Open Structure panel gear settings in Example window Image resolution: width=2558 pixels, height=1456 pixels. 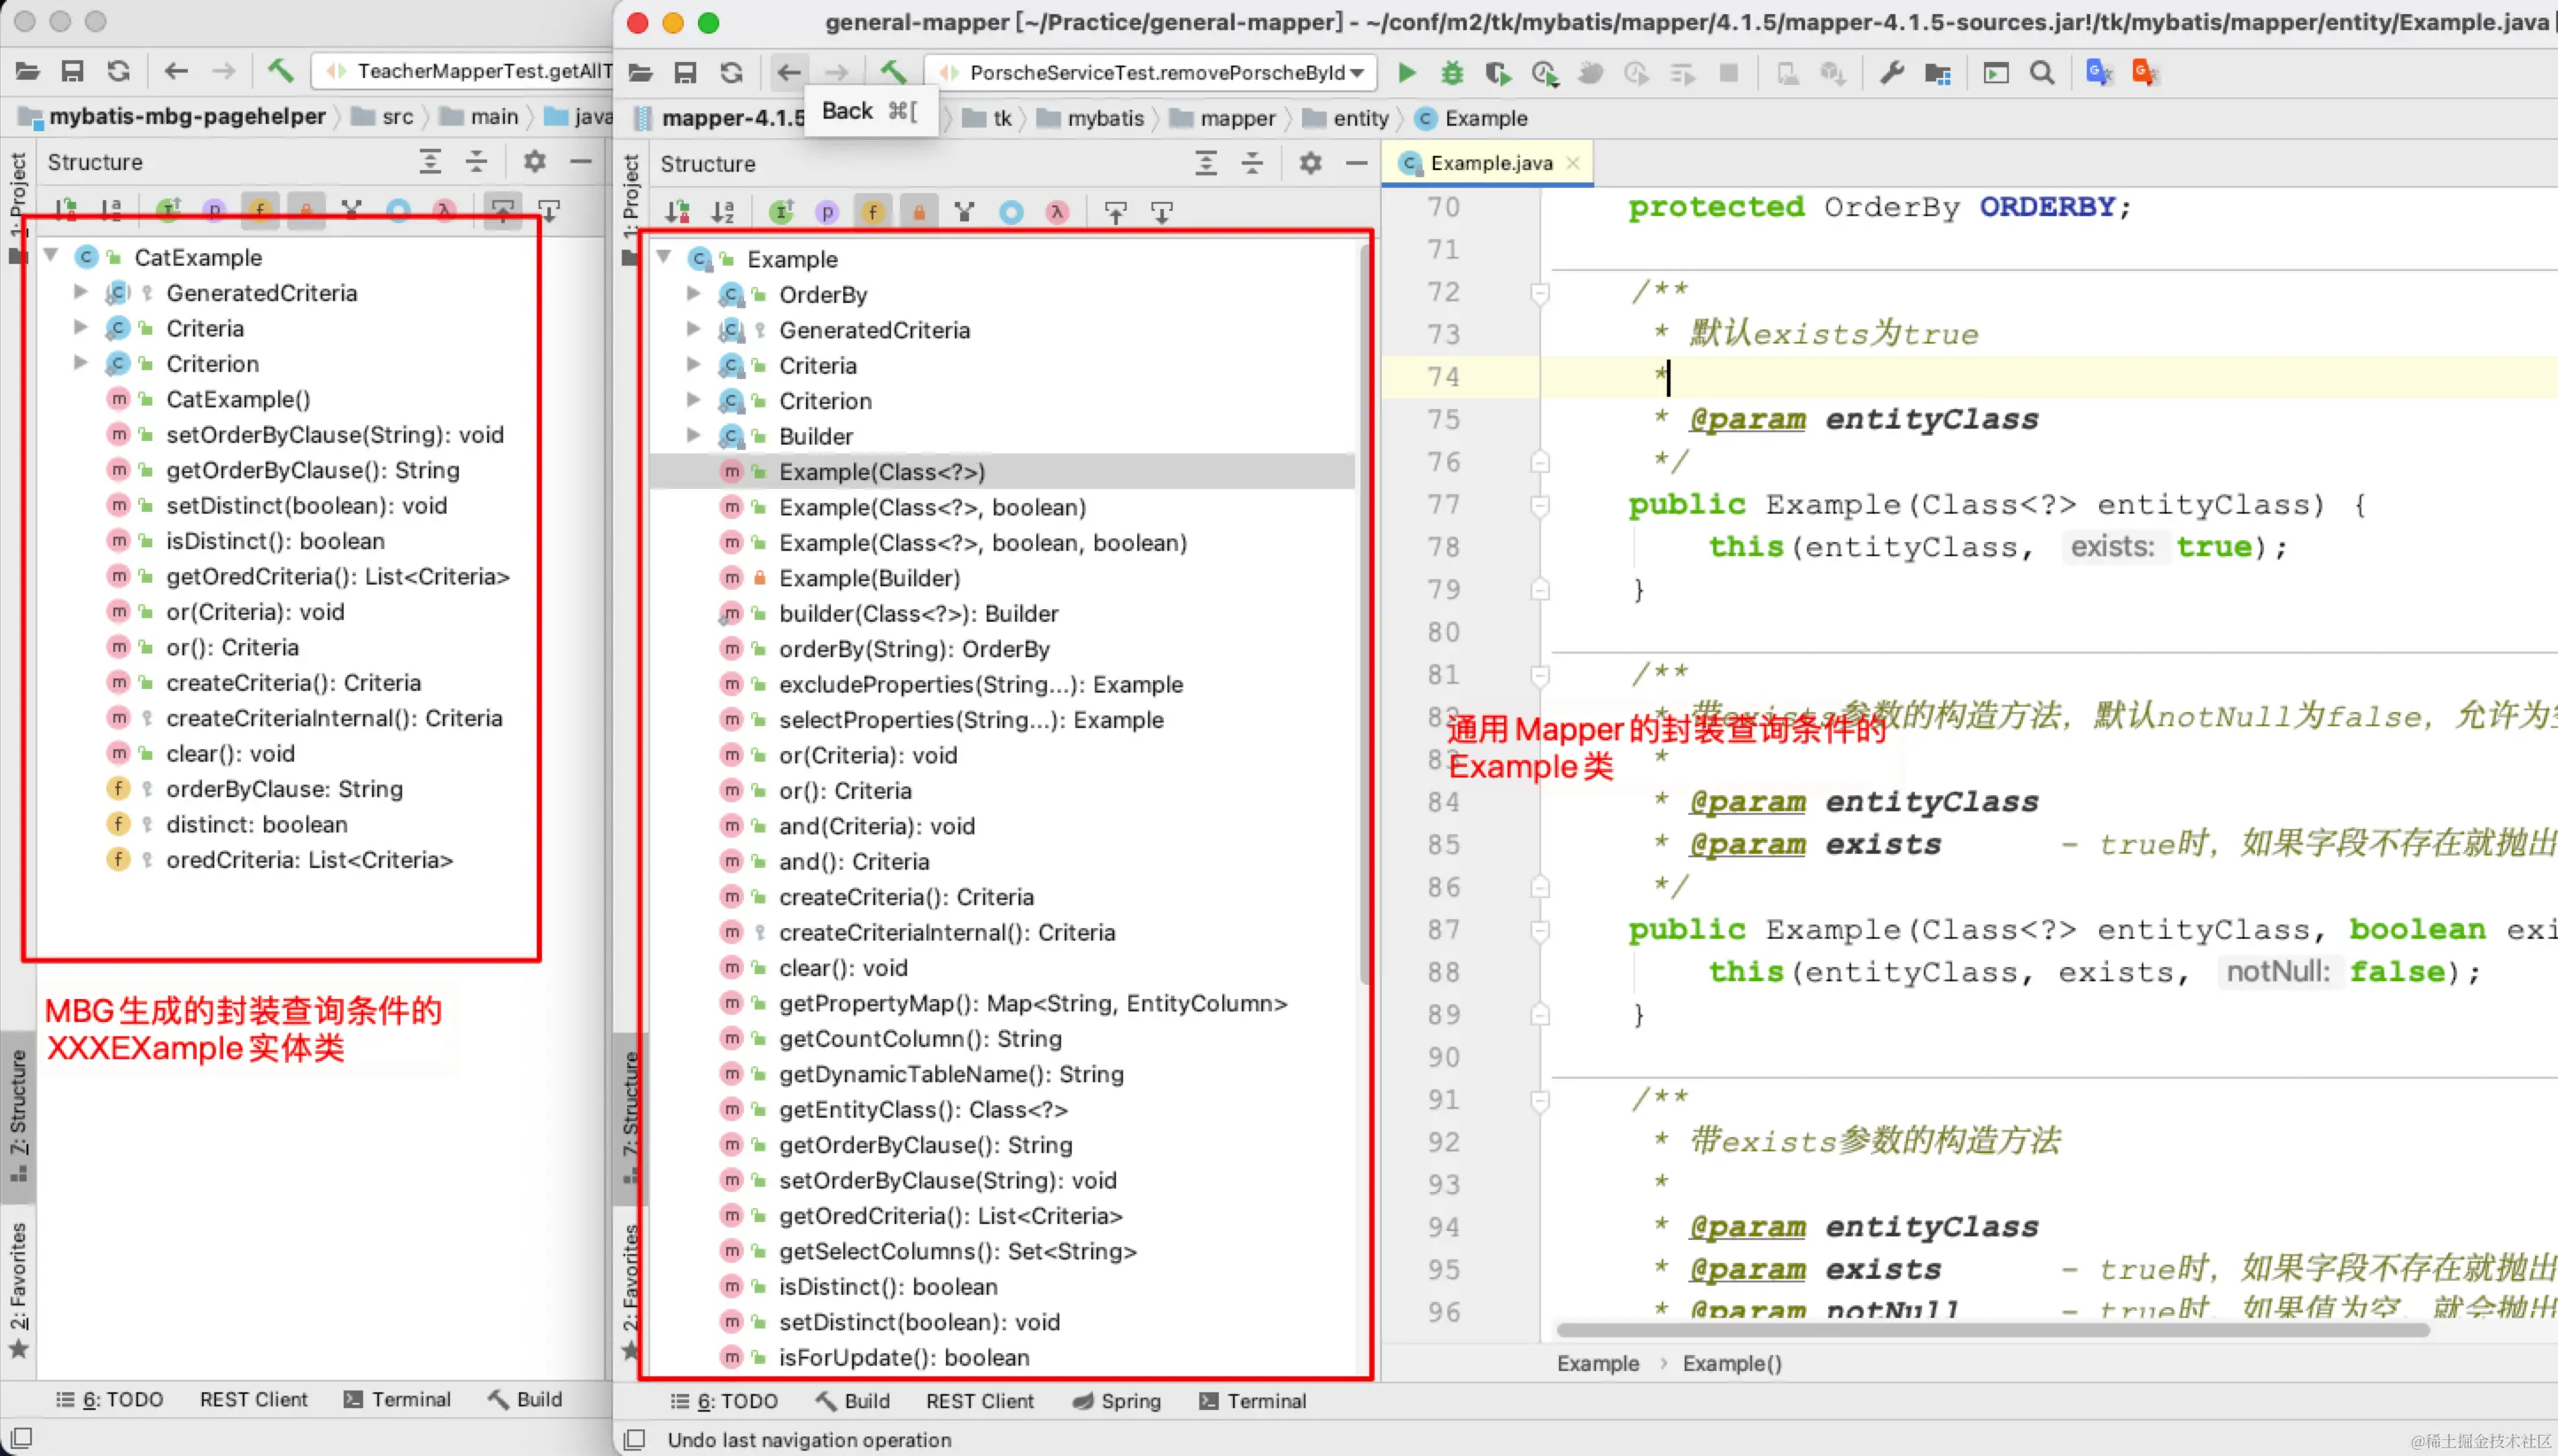1310,163
